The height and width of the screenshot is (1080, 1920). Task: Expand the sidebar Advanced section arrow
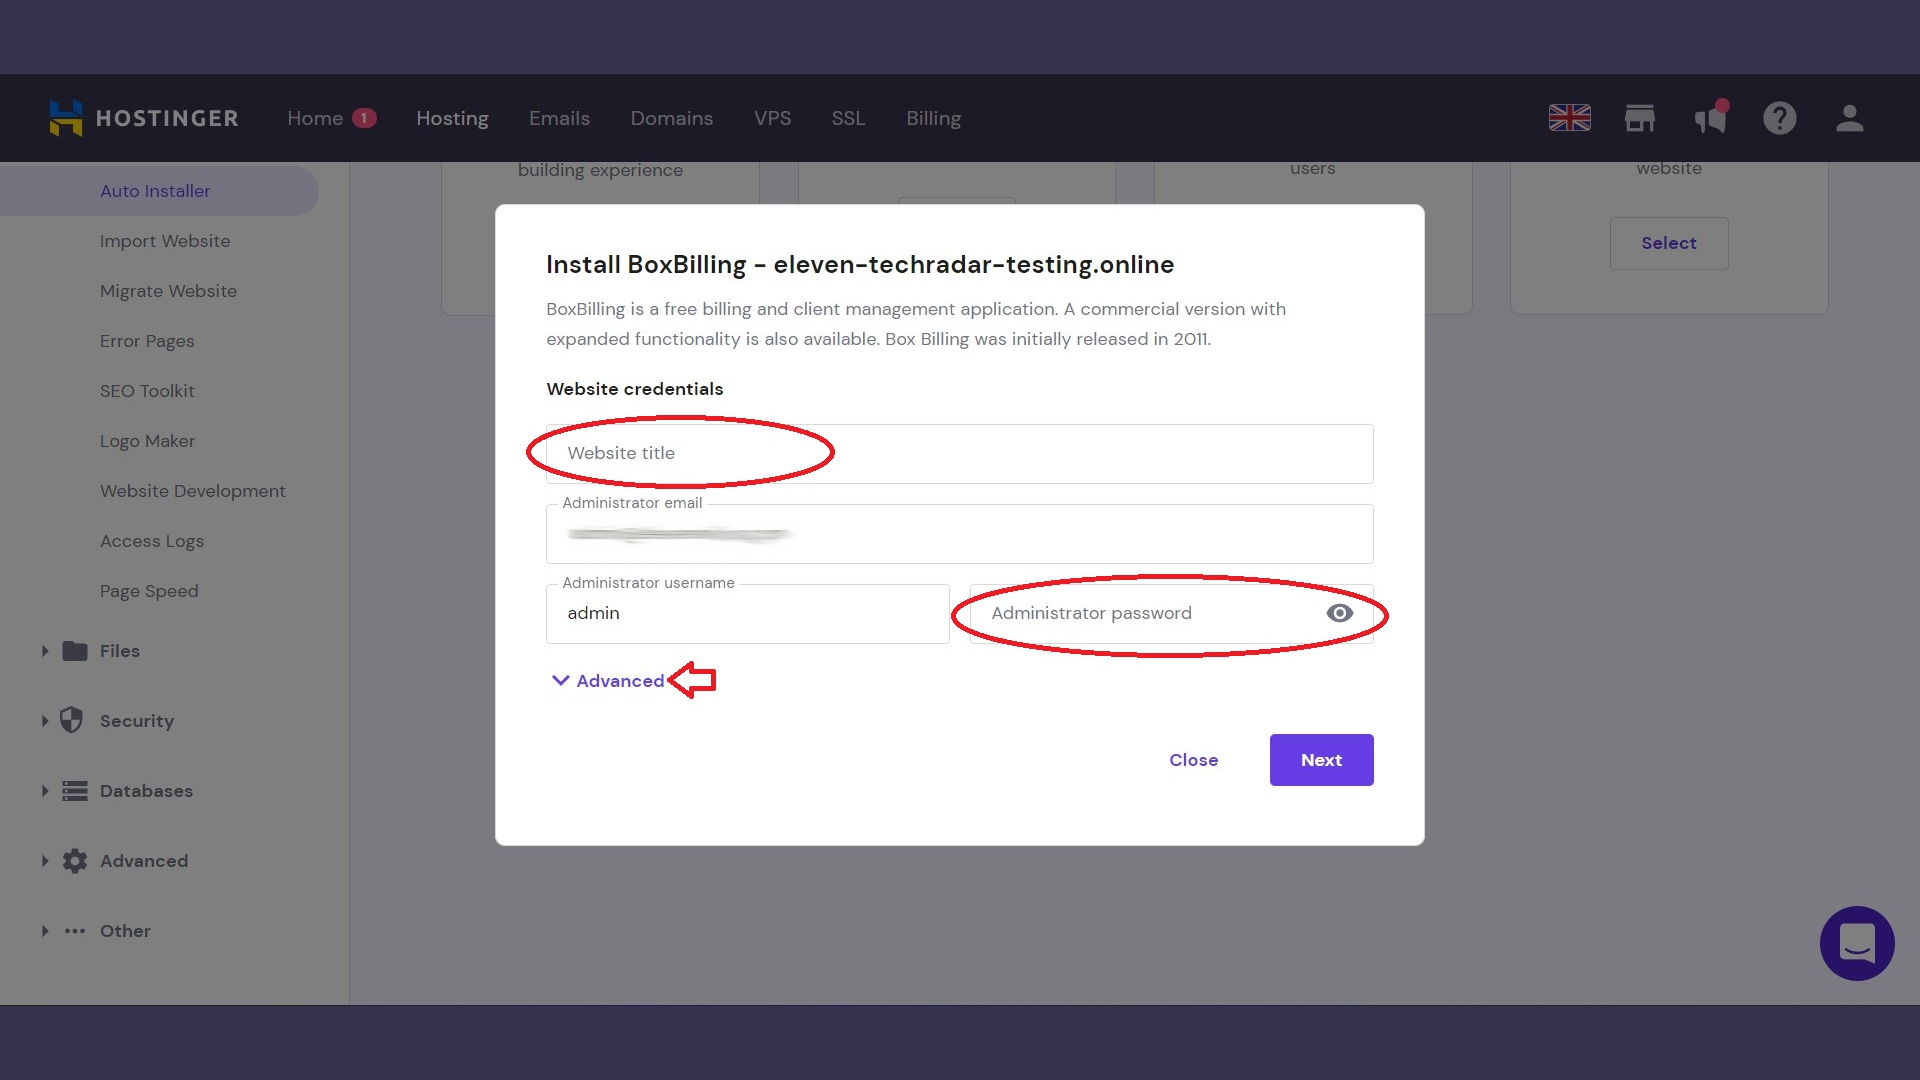point(45,861)
